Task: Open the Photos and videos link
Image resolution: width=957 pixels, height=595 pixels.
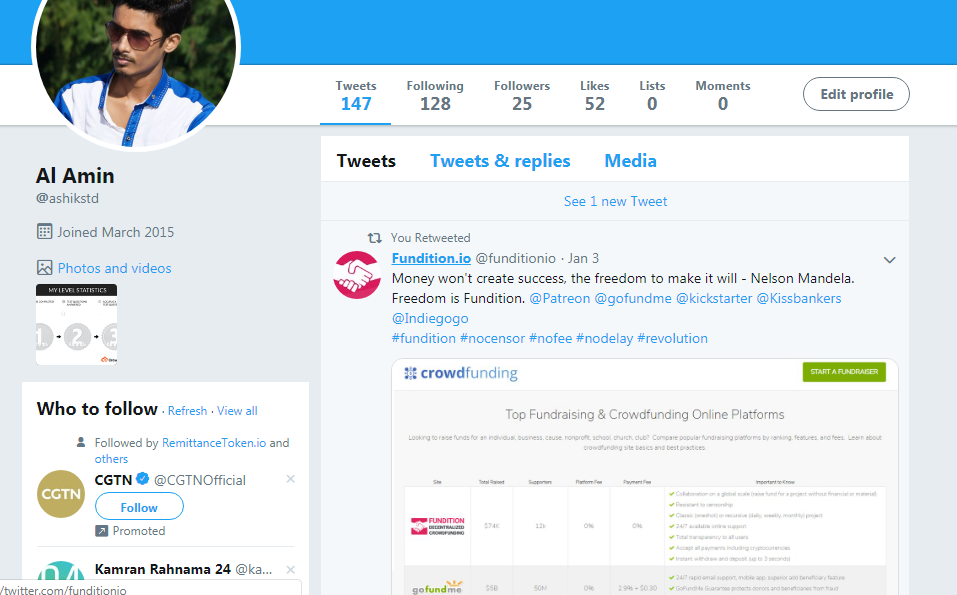Action: click(114, 268)
